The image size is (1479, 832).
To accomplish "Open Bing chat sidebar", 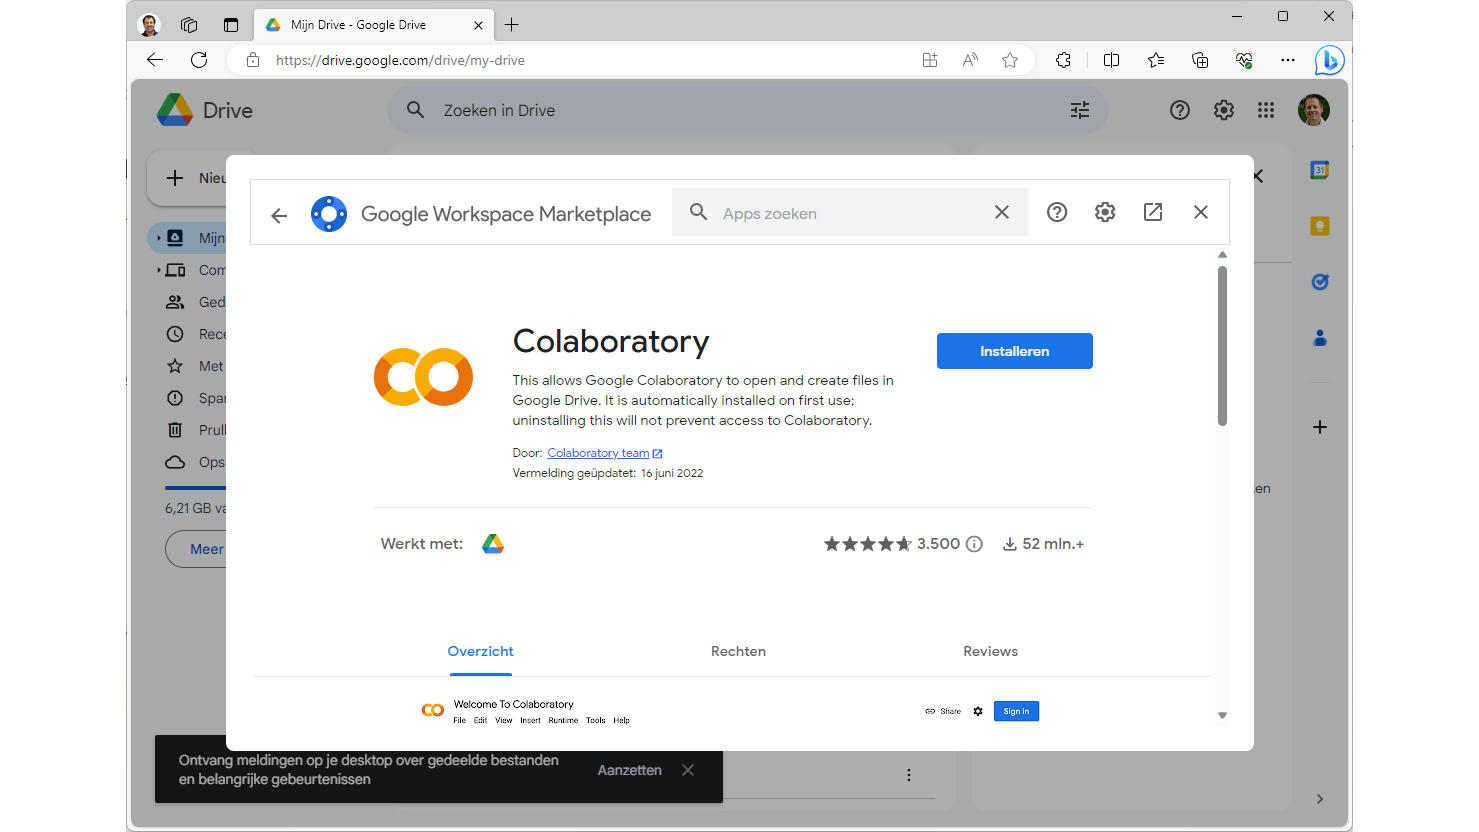I will pos(1330,60).
